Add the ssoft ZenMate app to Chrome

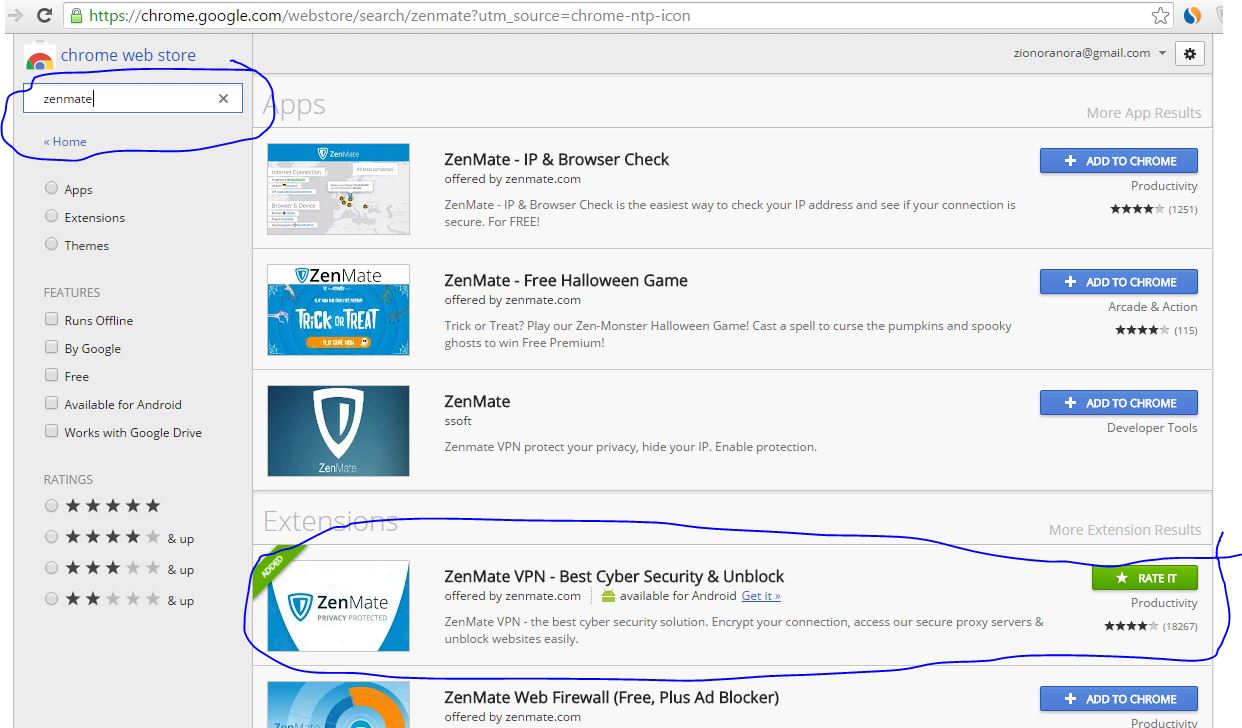click(1118, 403)
